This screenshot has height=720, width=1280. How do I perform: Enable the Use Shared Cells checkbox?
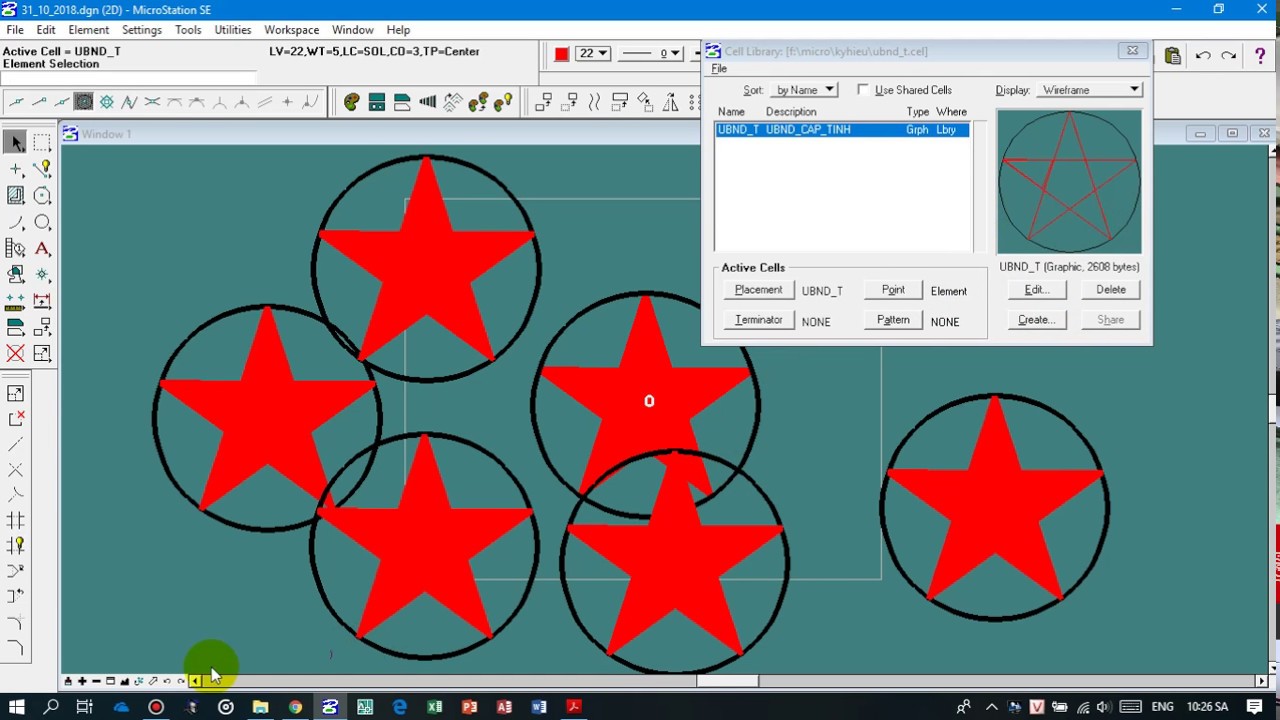[863, 90]
